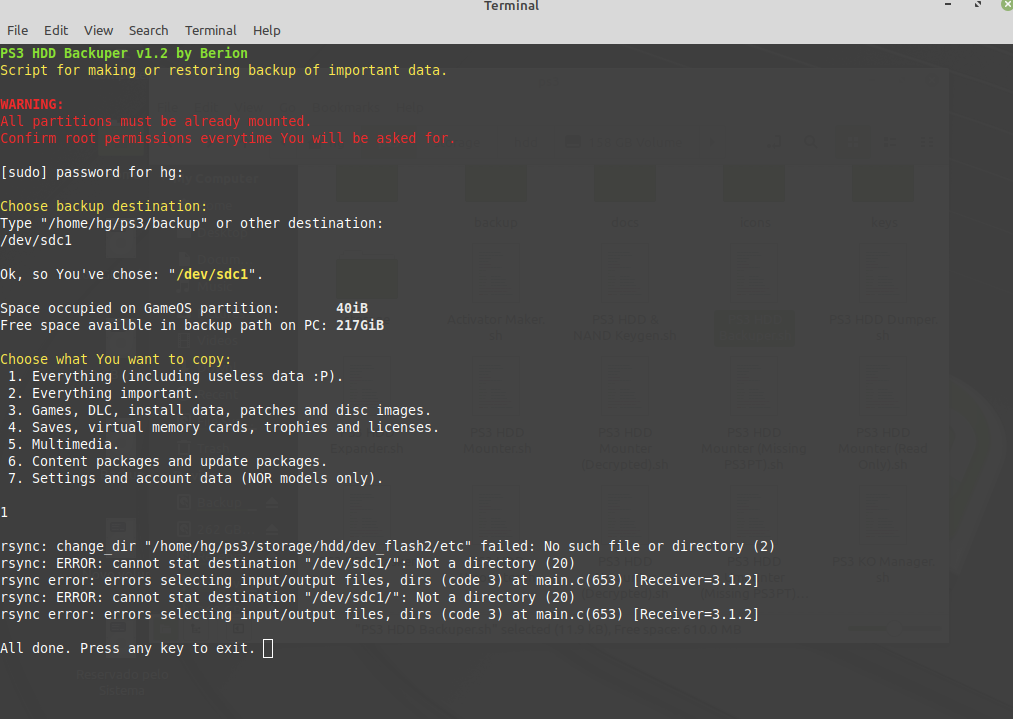Click the '40iB' space value
This screenshot has height=719, width=1013.
[x=352, y=308]
